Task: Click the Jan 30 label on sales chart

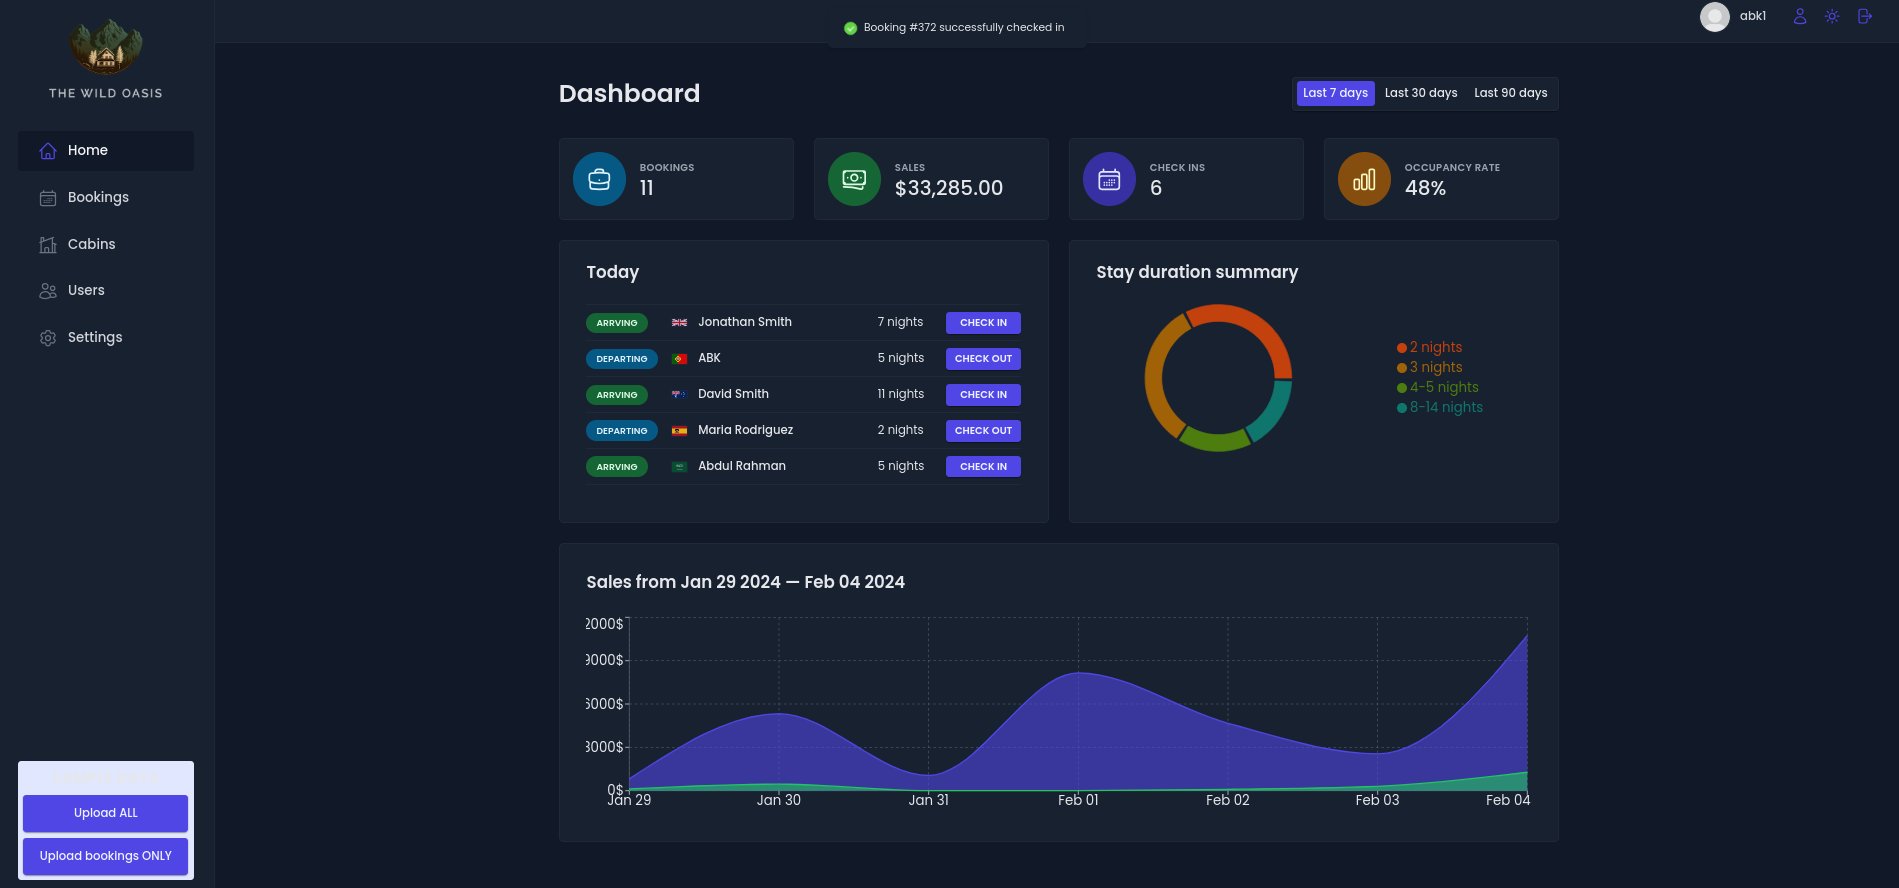Action: (x=779, y=800)
